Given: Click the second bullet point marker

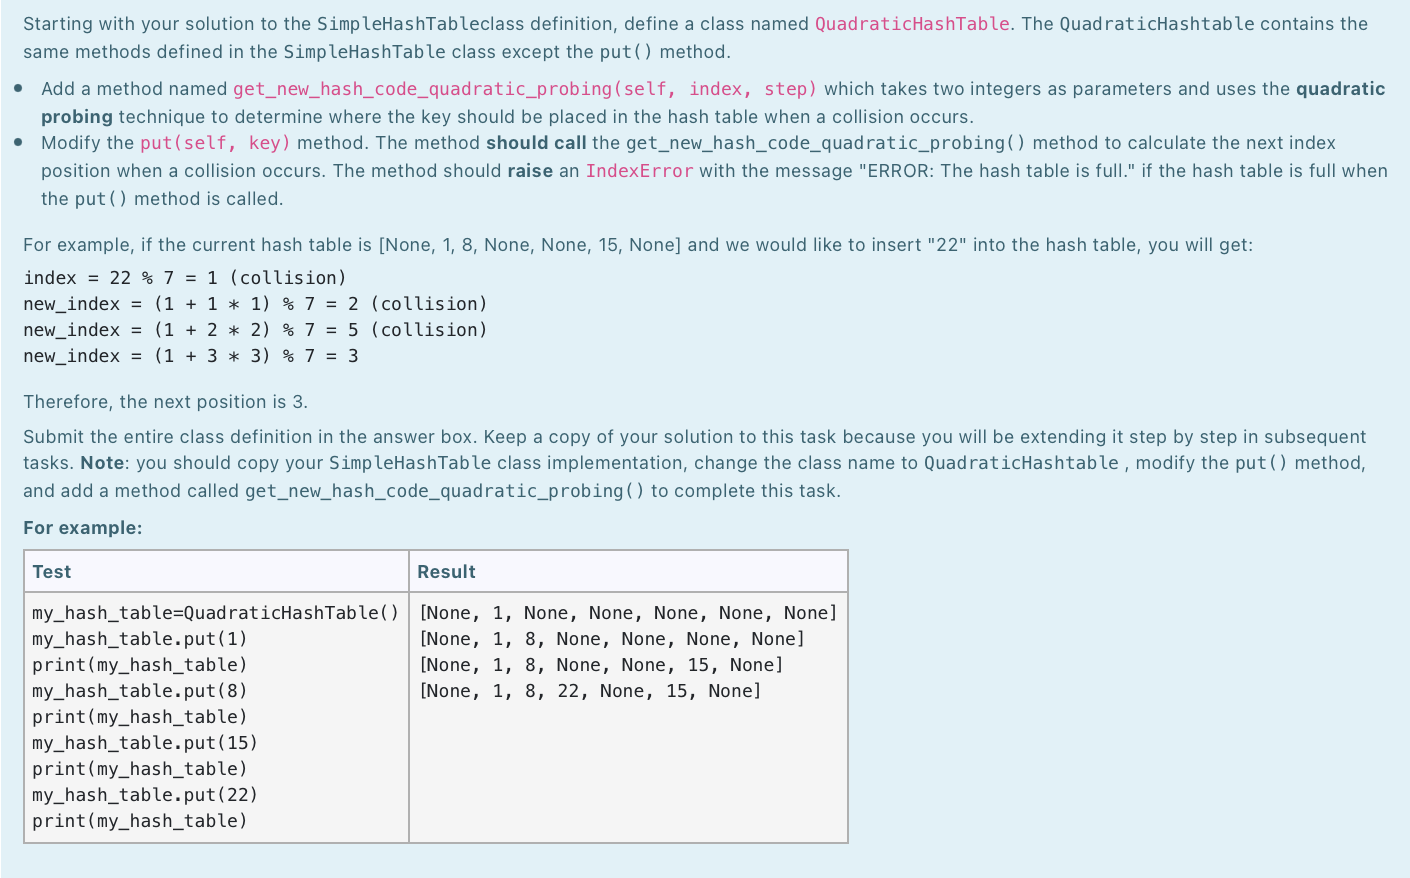Looking at the screenshot, I should coord(21,142).
